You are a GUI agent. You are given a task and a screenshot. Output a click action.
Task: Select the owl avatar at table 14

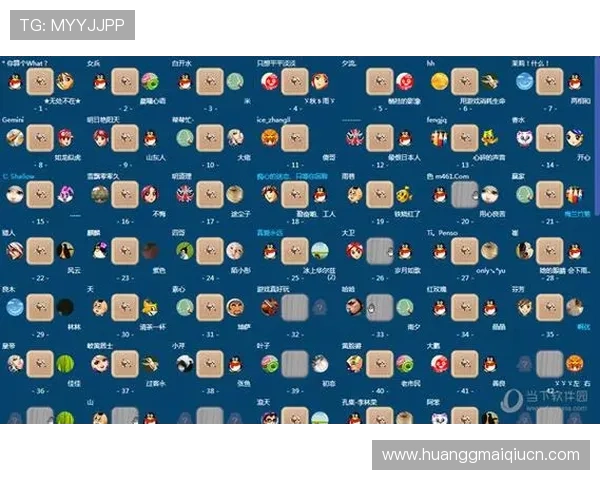(x=525, y=138)
